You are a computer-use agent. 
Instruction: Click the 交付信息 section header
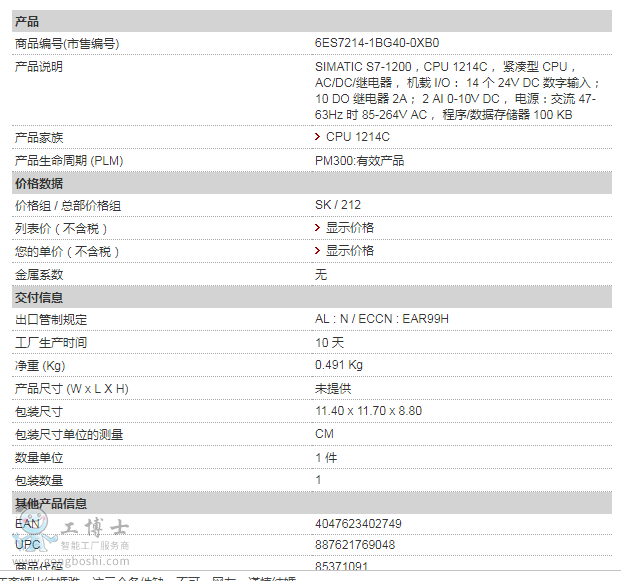[x=312, y=297]
